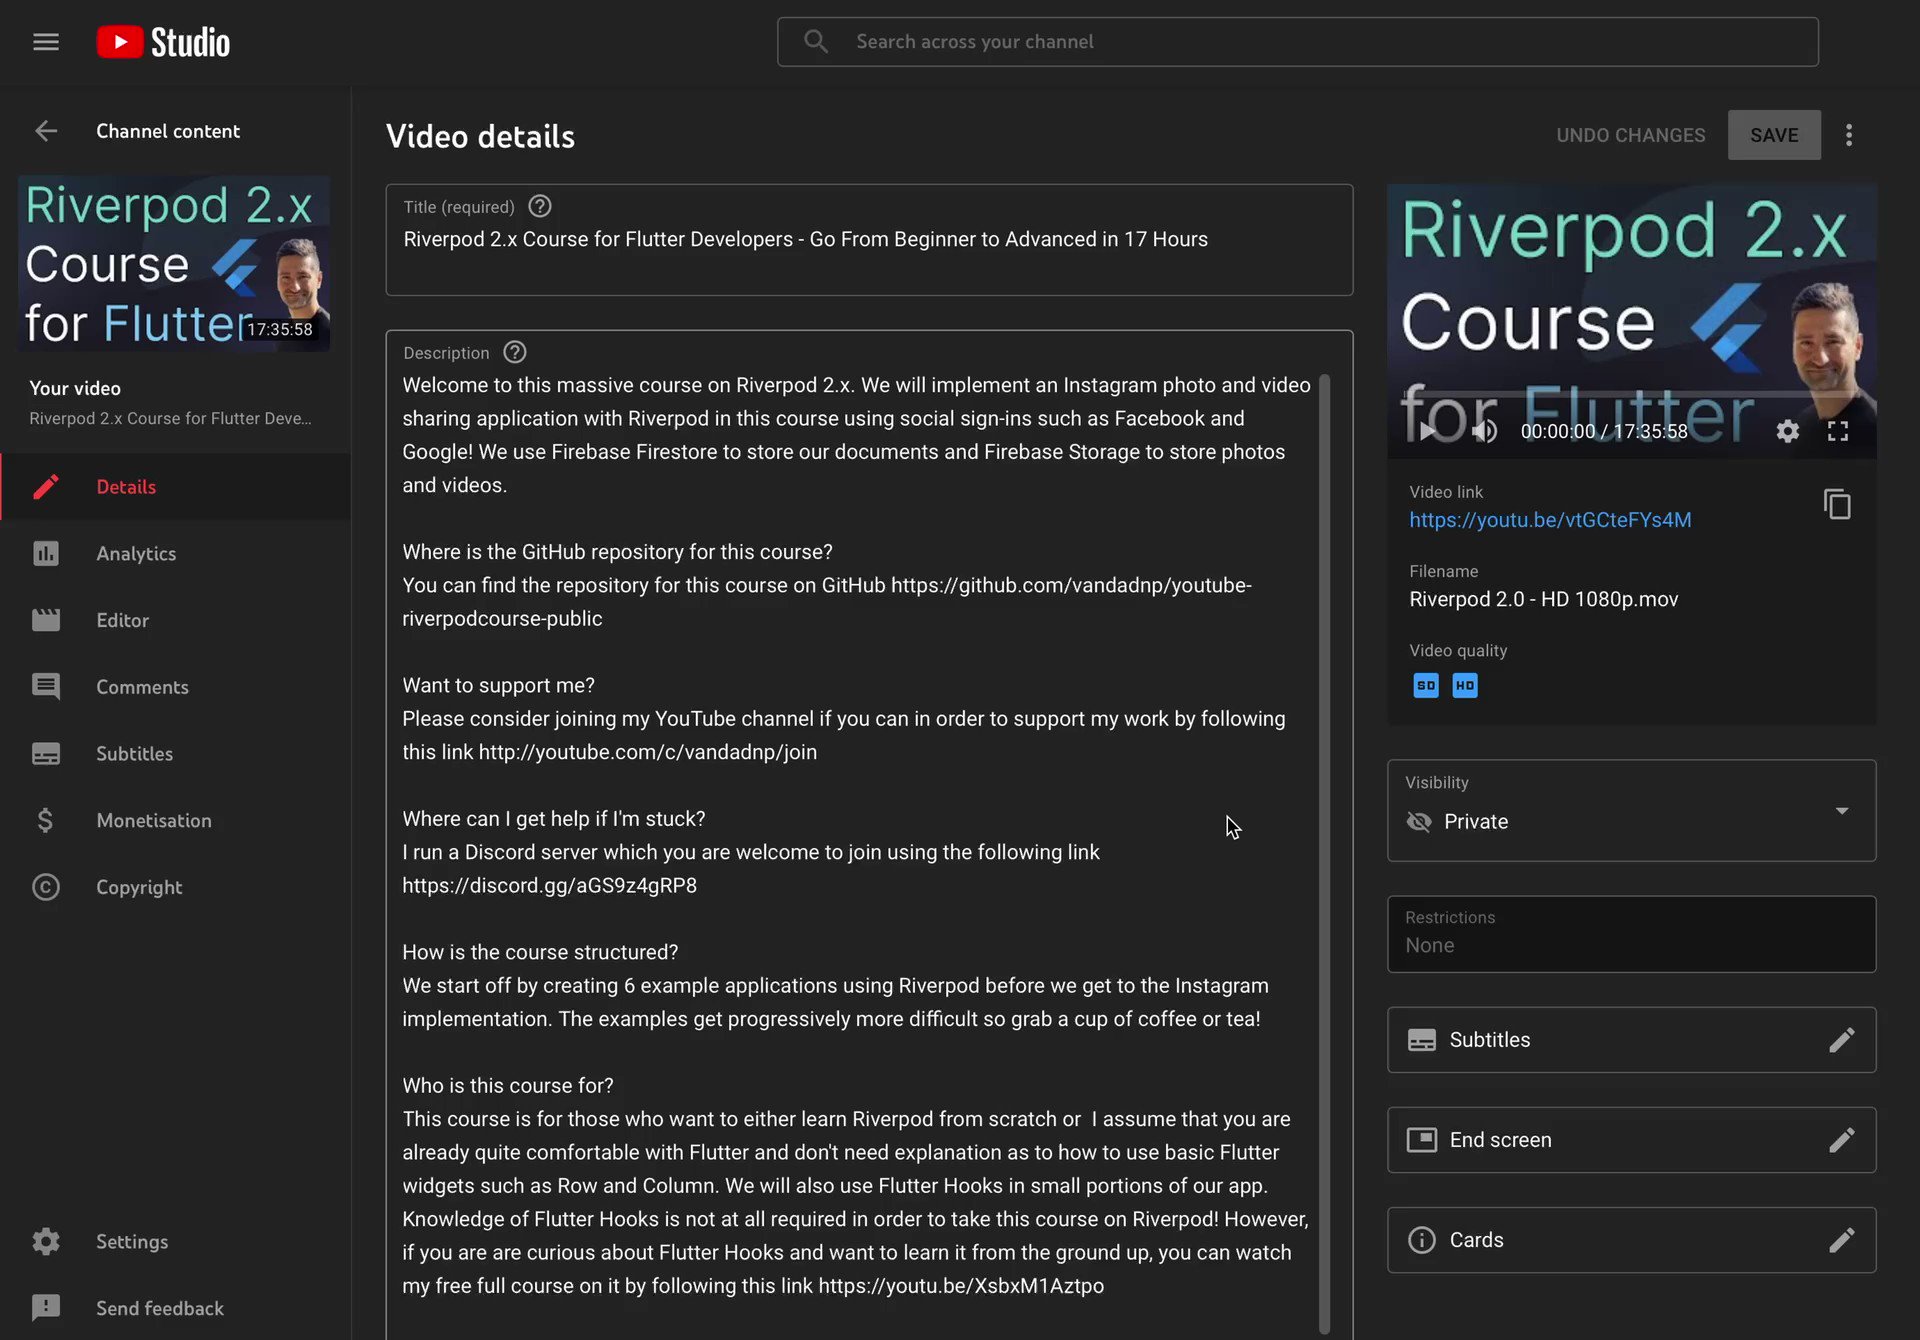Click the Send feedback icon
This screenshot has height=1340, width=1920.
[x=46, y=1308]
